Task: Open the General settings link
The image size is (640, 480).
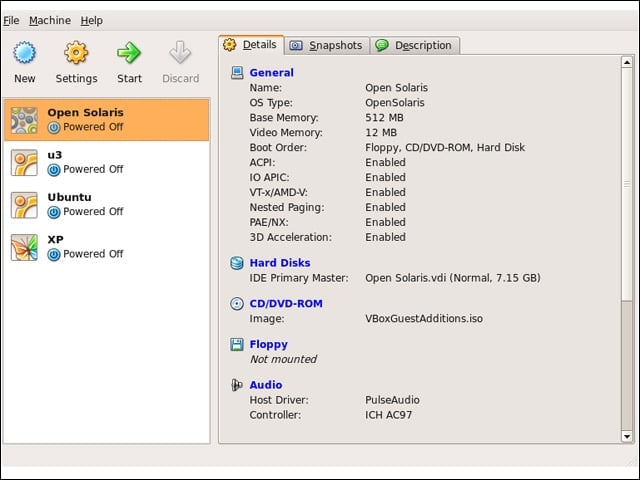Action: coord(271,73)
